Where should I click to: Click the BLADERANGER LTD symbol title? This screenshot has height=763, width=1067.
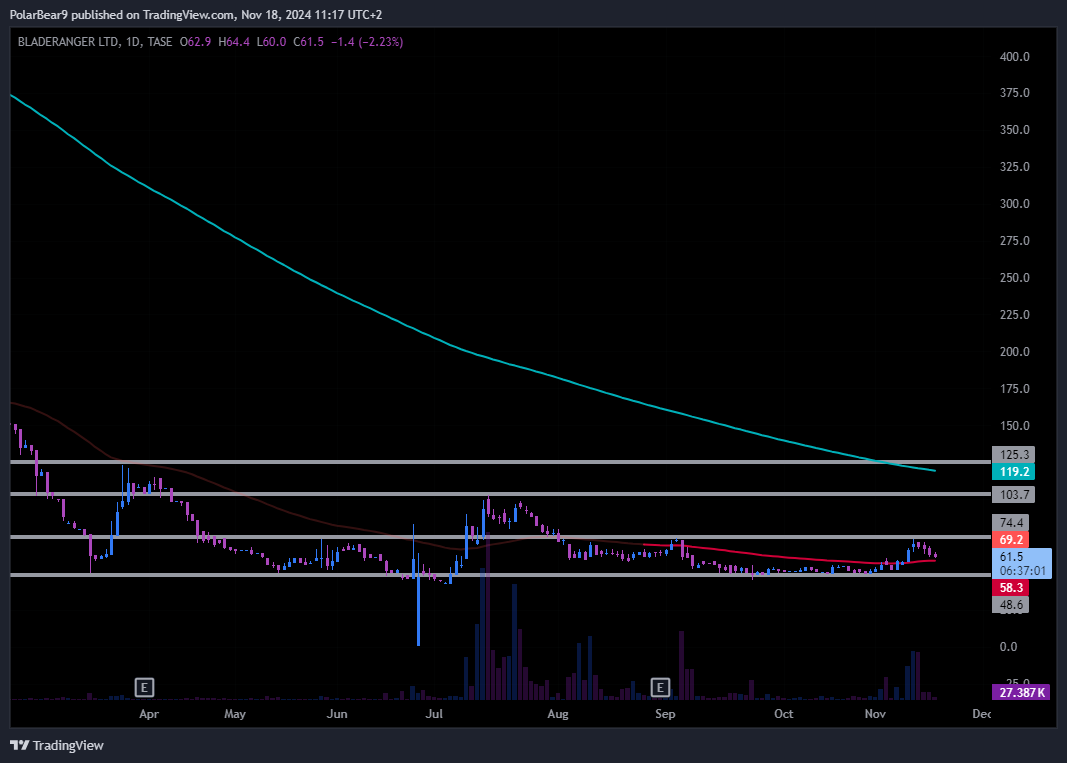tap(68, 42)
